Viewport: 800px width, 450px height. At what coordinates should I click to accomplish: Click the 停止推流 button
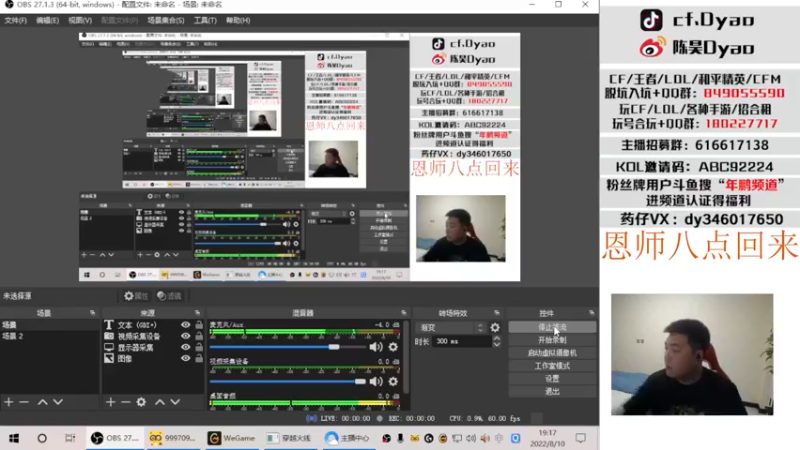pyautogui.click(x=552, y=327)
